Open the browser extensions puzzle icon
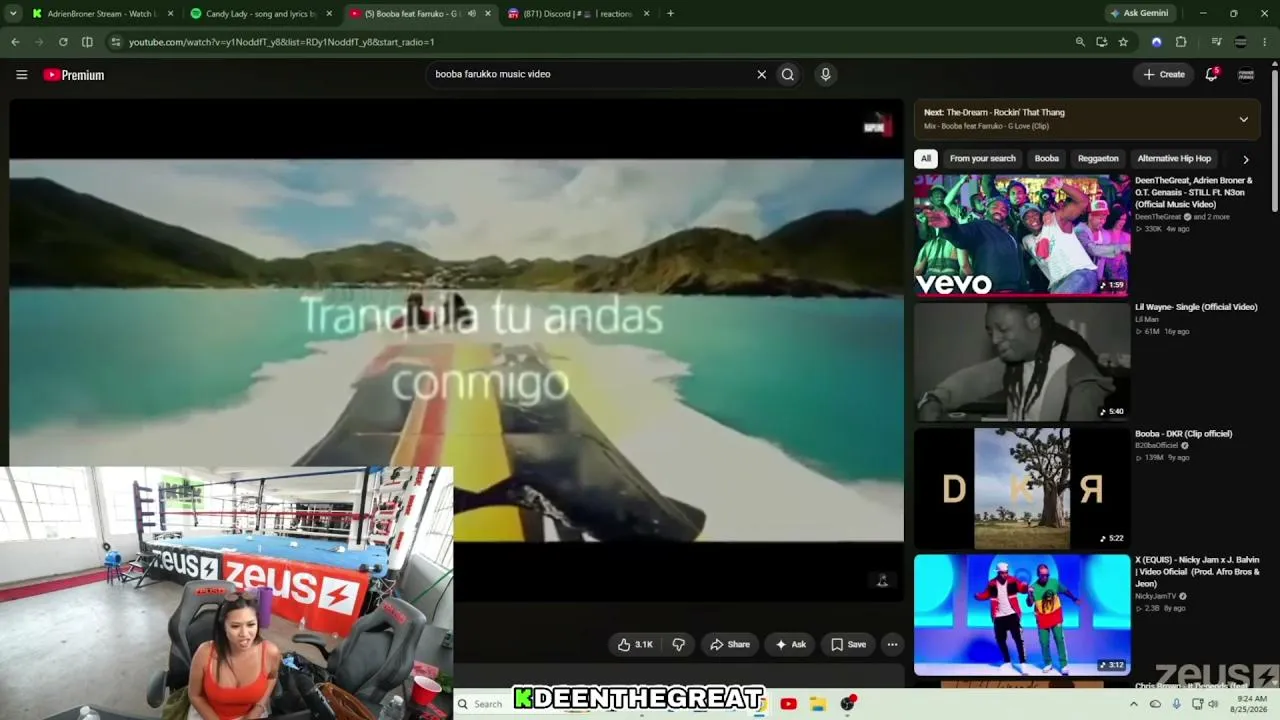The height and width of the screenshot is (720, 1280). [1181, 42]
